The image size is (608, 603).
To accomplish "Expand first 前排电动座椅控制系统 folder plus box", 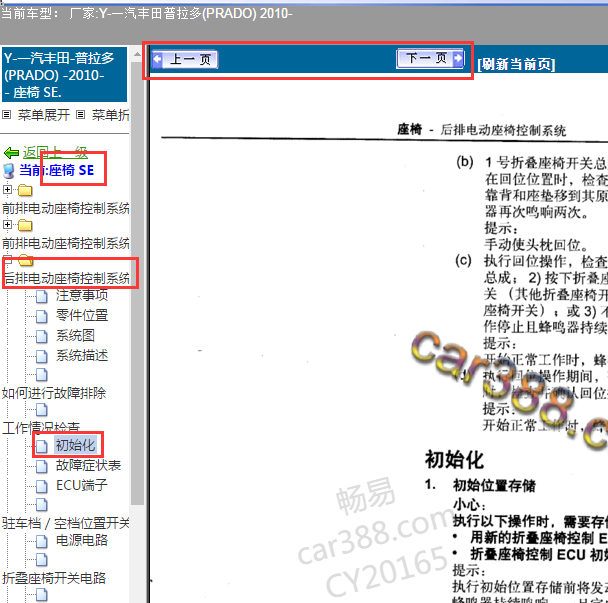I will pos(7,189).
